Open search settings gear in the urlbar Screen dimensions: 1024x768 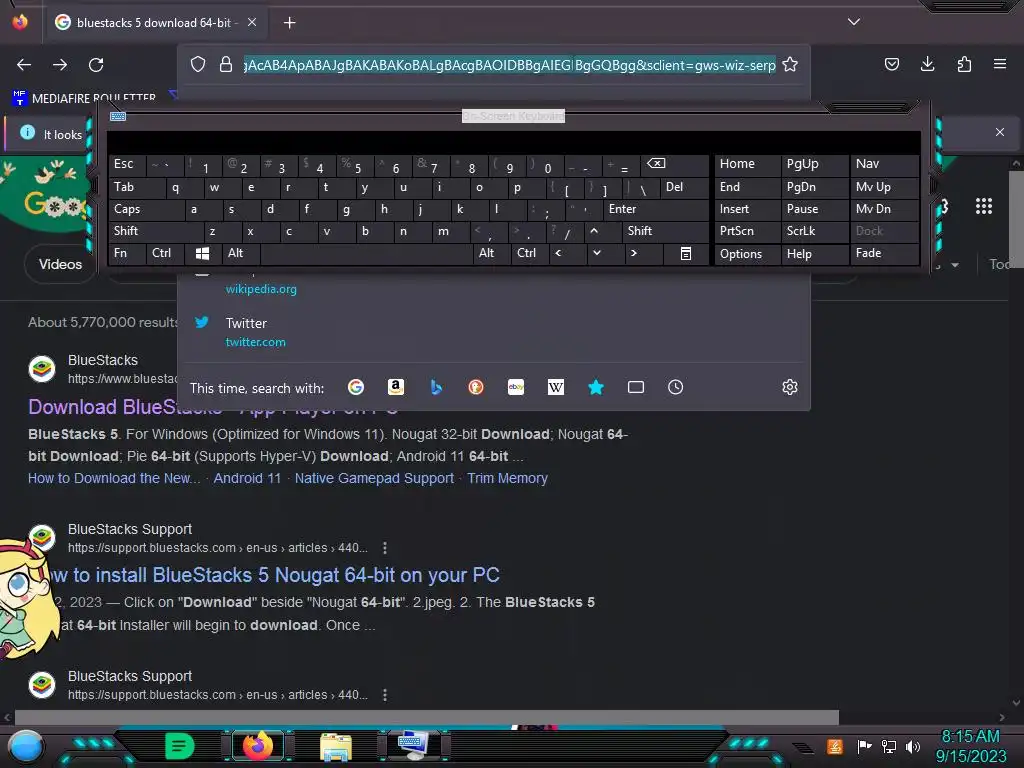tap(790, 387)
